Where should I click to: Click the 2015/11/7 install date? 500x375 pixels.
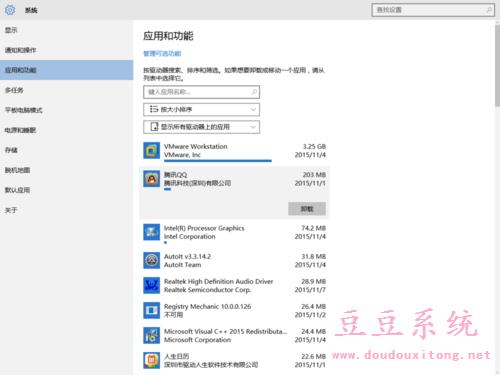(310, 290)
